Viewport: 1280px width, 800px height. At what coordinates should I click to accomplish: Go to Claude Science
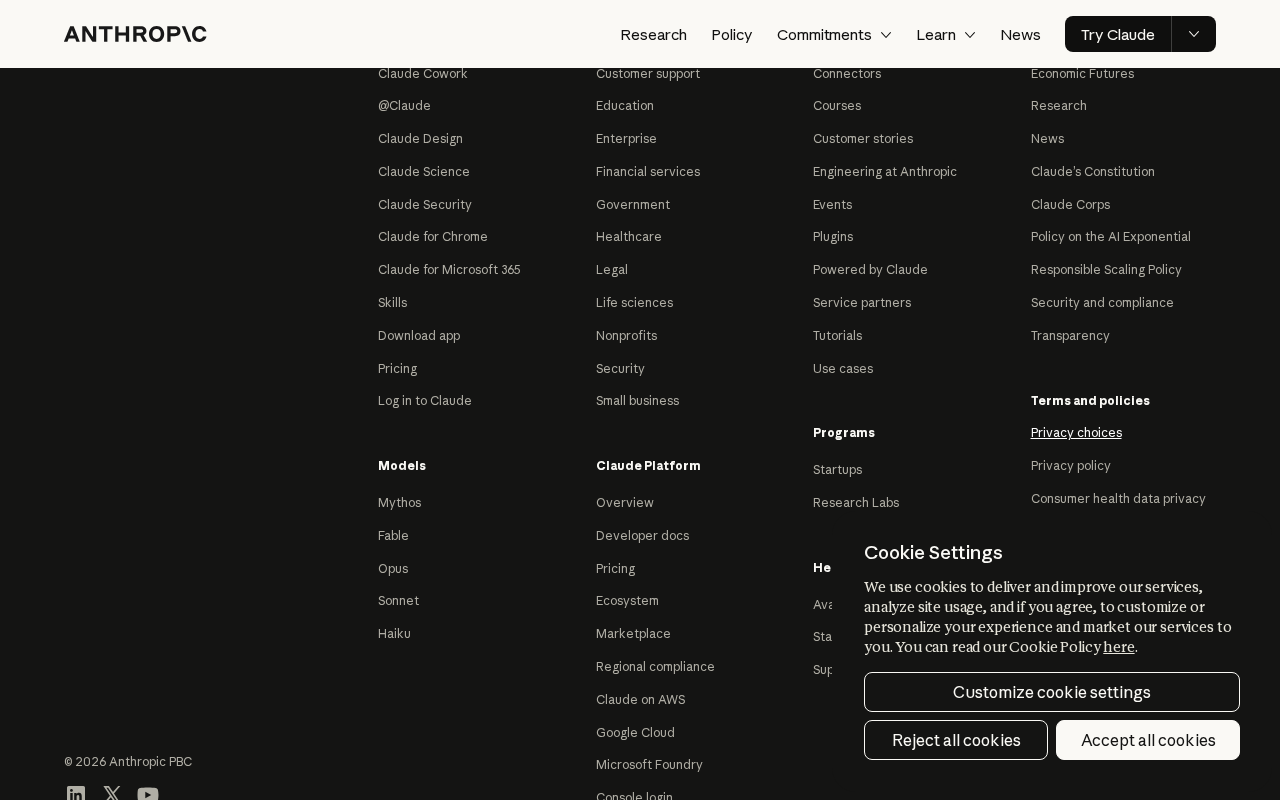coord(424,171)
